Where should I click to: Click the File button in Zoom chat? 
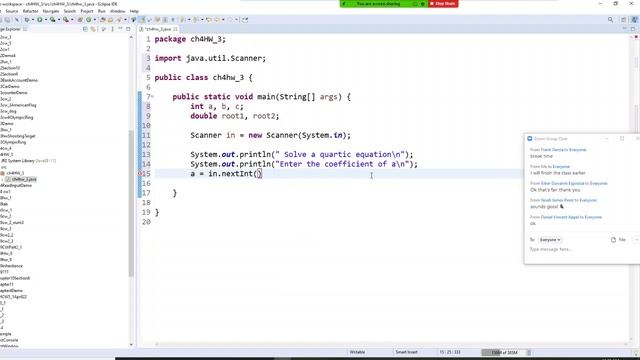pos(618,240)
